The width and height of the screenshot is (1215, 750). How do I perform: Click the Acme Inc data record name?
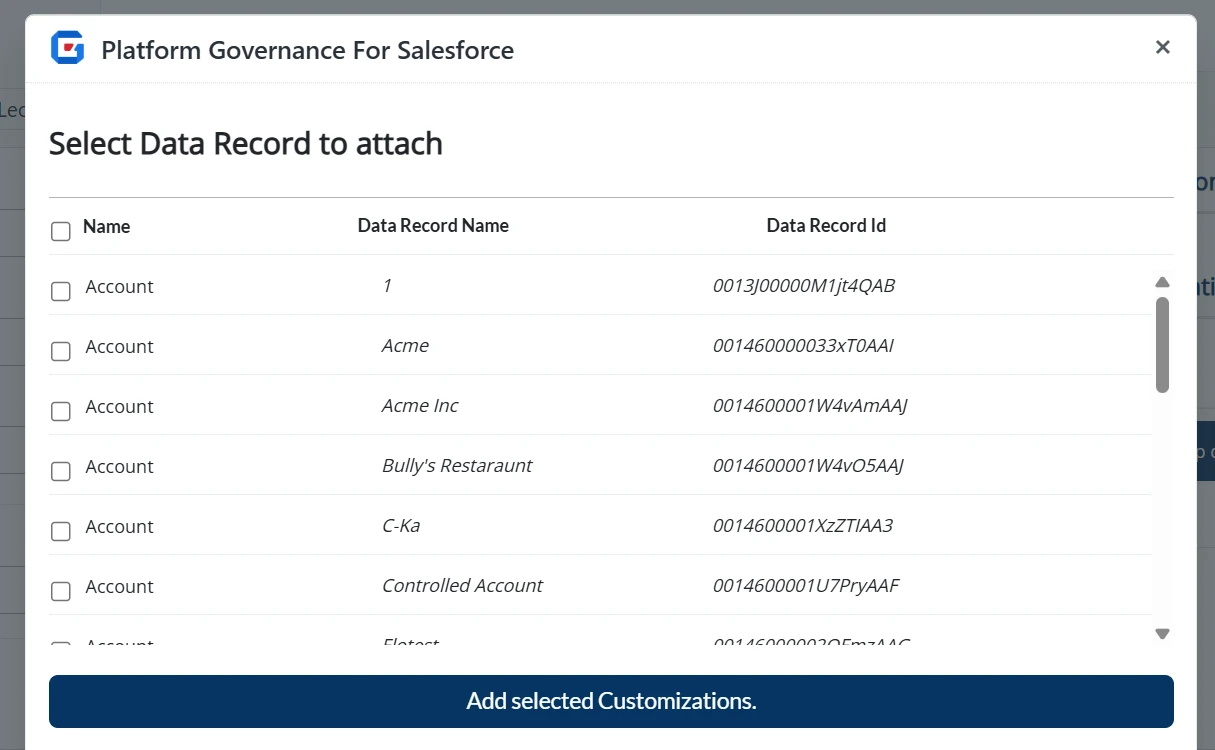[x=420, y=406]
